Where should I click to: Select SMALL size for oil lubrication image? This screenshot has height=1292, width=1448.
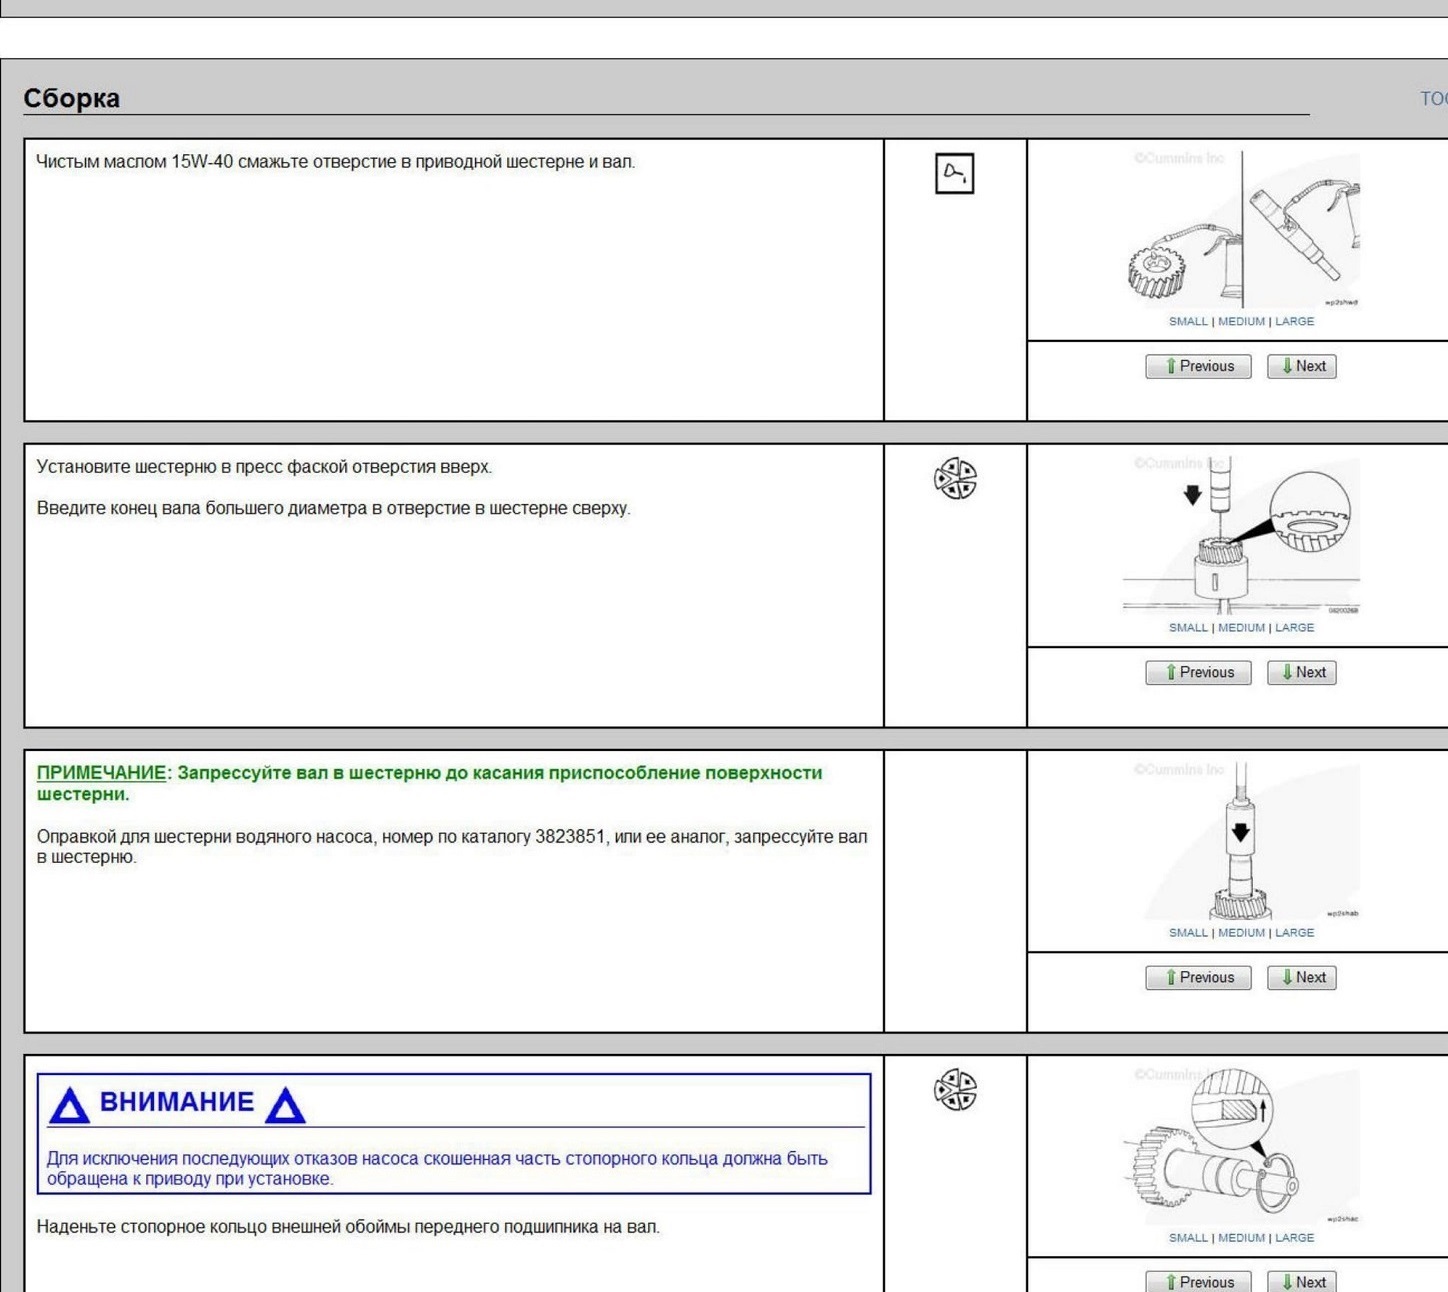click(x=1188, y=321)
